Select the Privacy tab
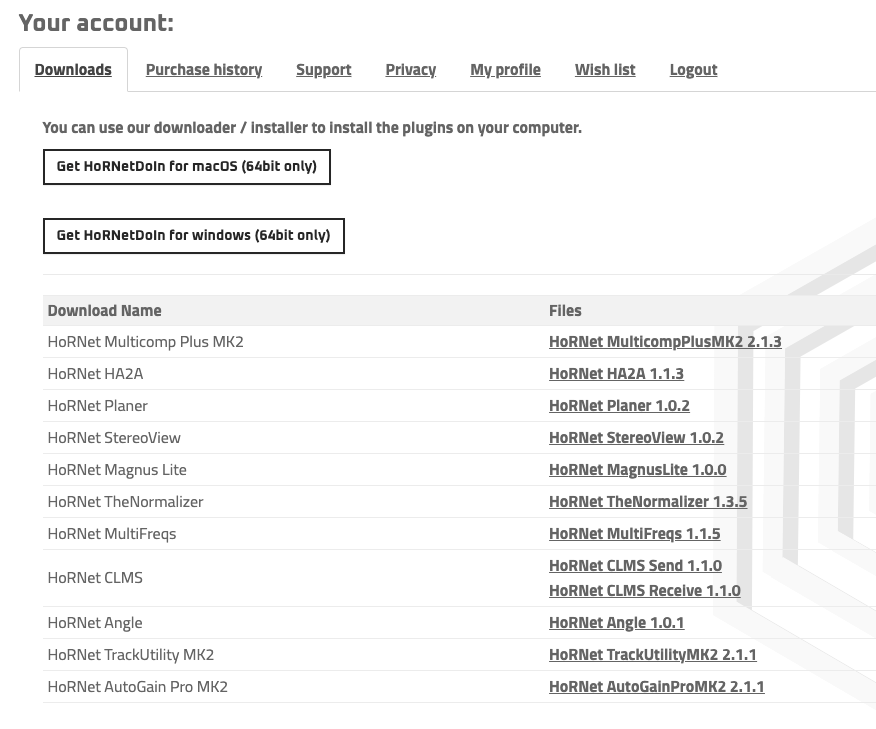Image resolution: width=876 pixels, height=729 pixels. (410, 70)
